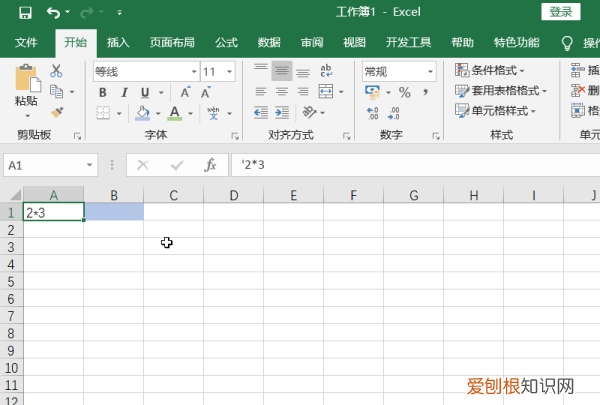Click the Copy icon
This screenshot has height=405, width=600.
[57, 91]
